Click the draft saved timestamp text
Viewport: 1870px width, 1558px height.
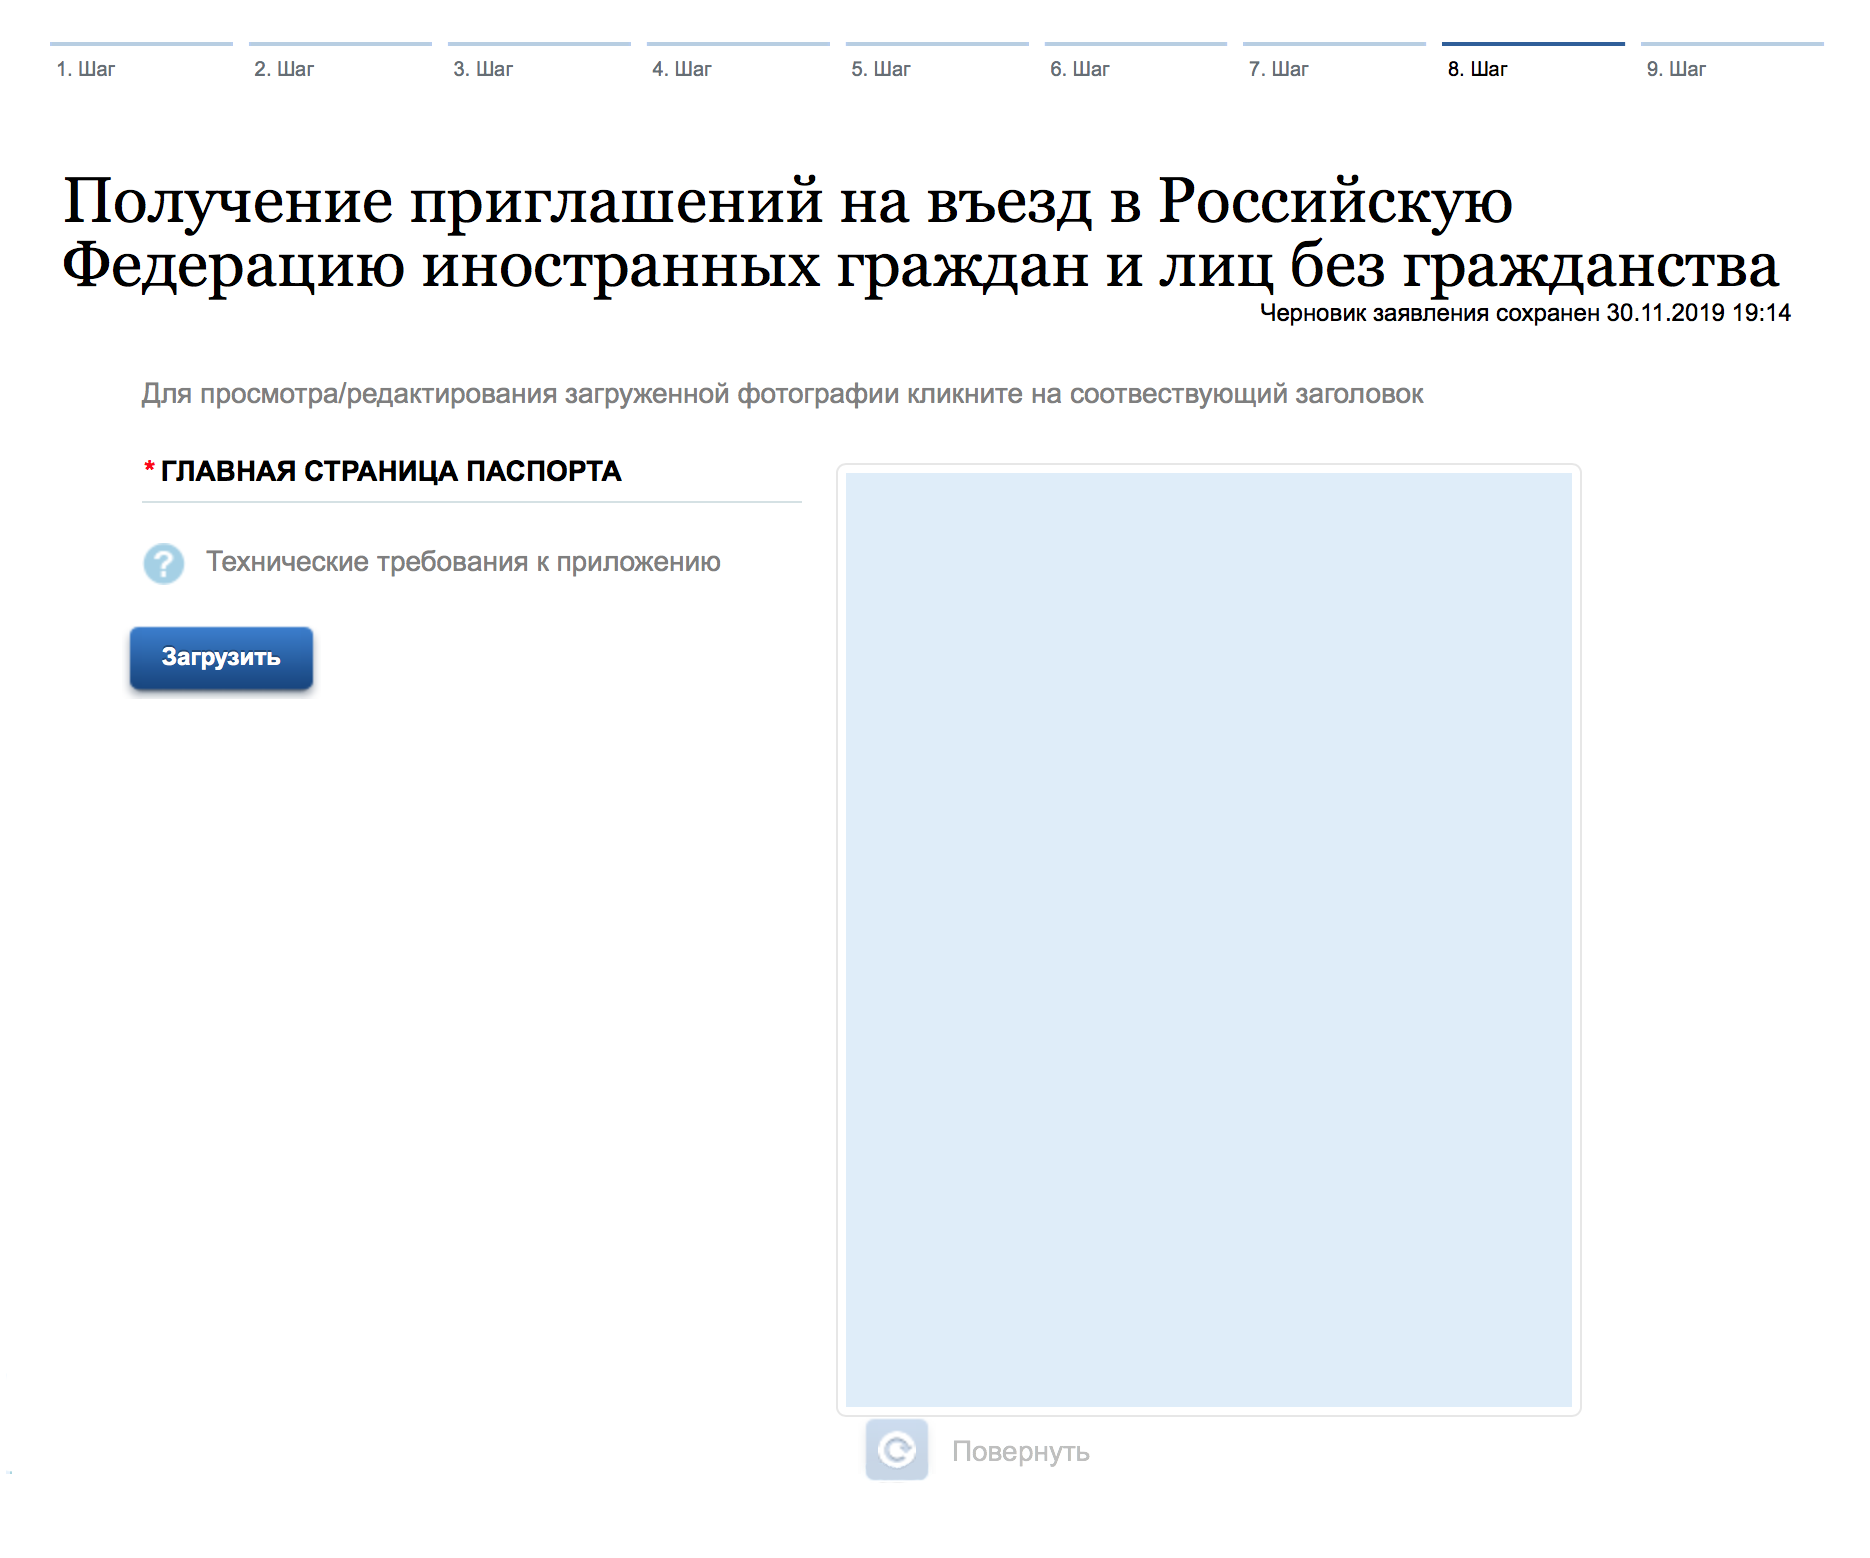point(1524,313)
